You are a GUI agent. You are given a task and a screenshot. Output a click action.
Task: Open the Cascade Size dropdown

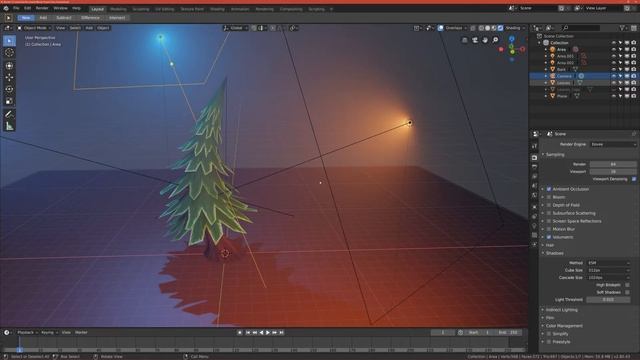(608, 278)
